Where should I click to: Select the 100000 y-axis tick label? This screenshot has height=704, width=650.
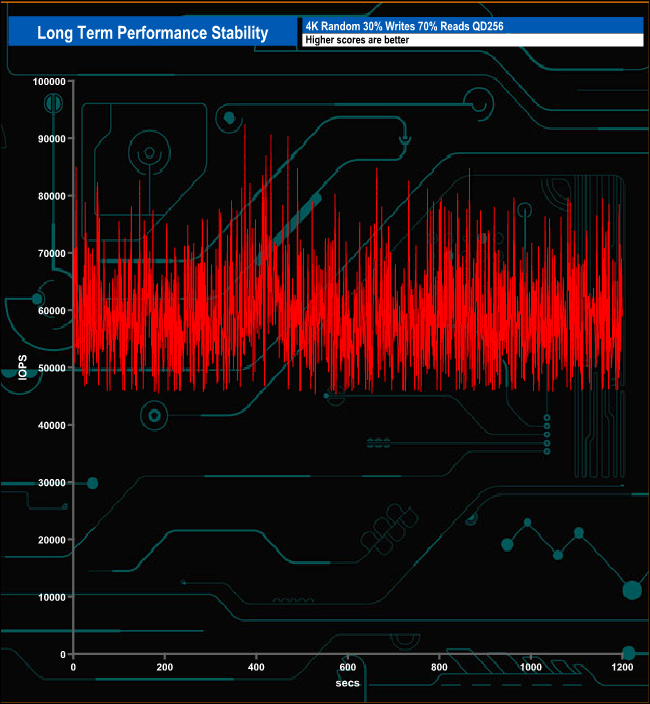[46, 81]
